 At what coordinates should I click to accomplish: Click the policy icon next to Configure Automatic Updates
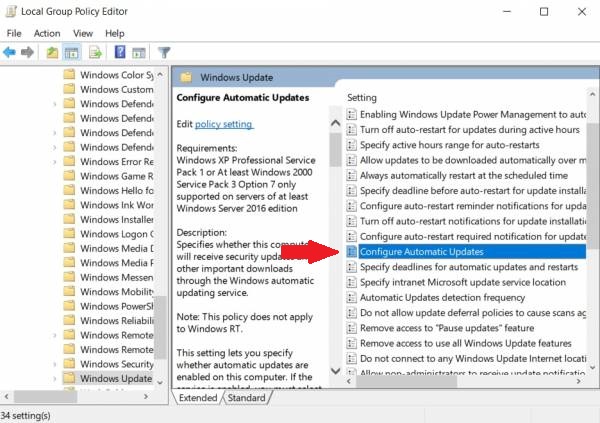point(351,252)
